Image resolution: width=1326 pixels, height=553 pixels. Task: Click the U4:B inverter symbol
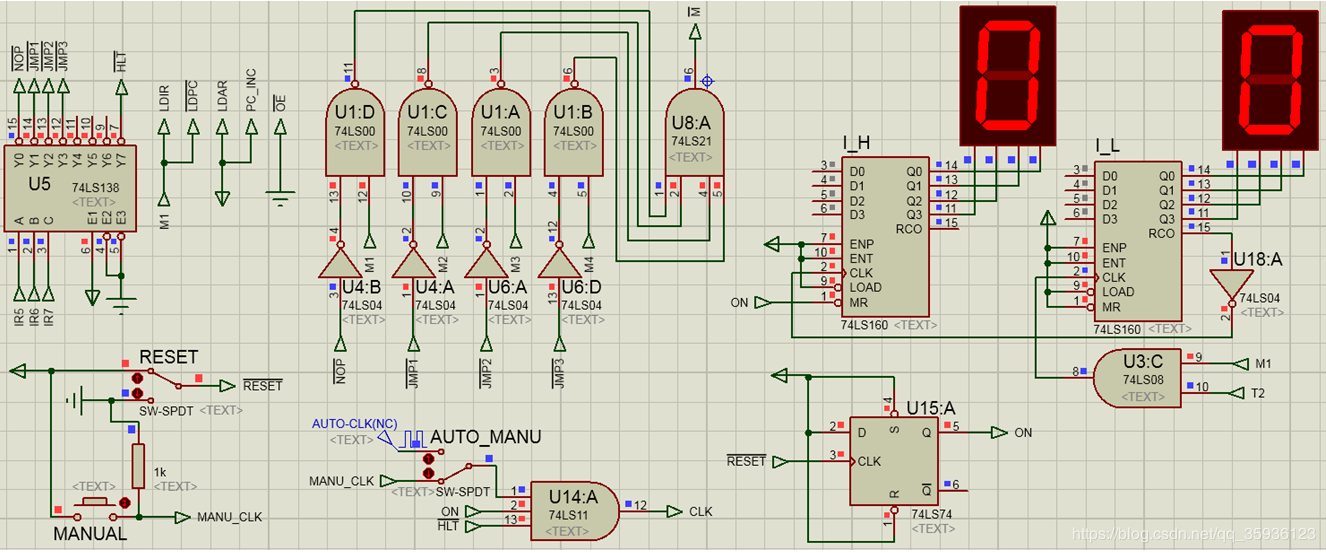340,263
